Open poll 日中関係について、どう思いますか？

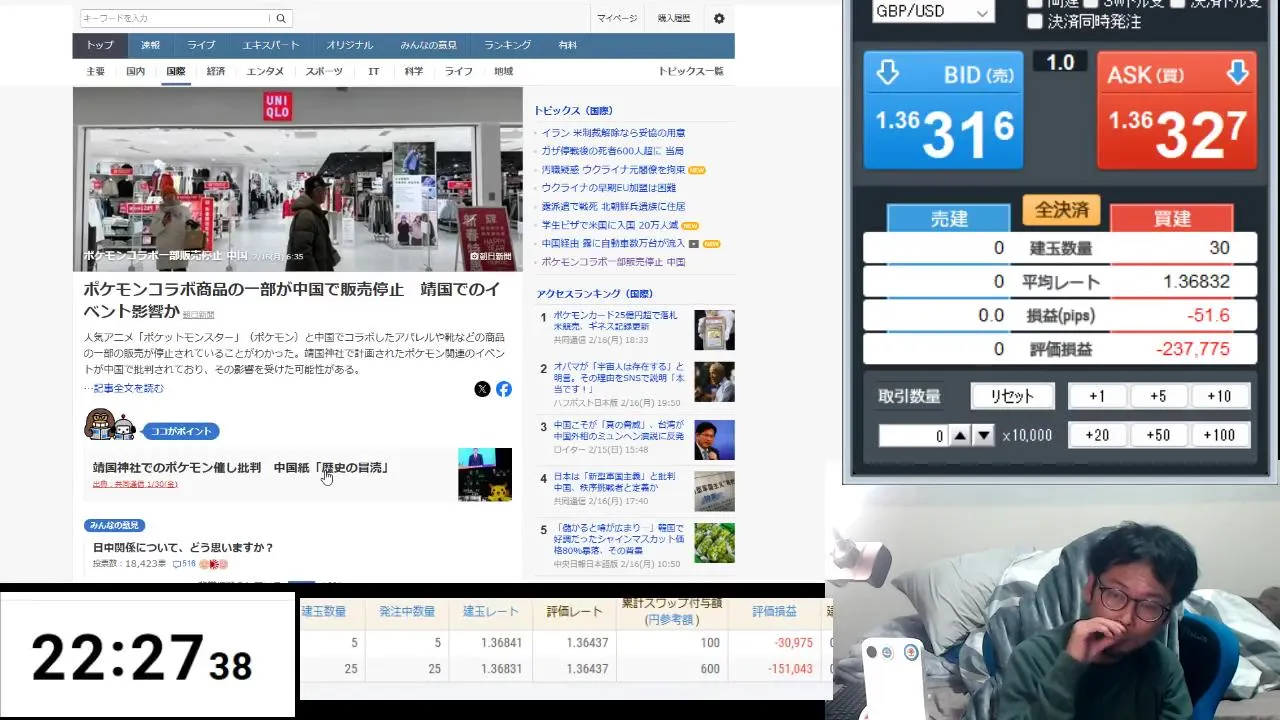[183, 548]
